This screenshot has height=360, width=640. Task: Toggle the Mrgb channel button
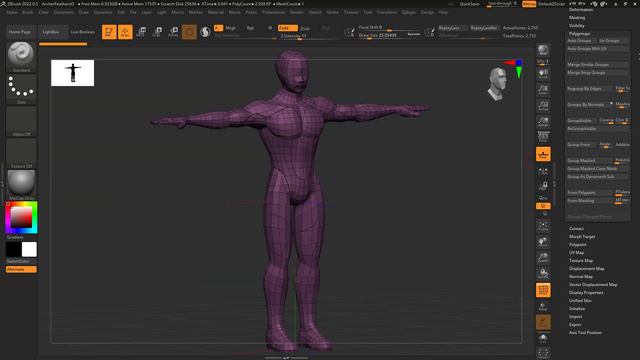[231, 28]
